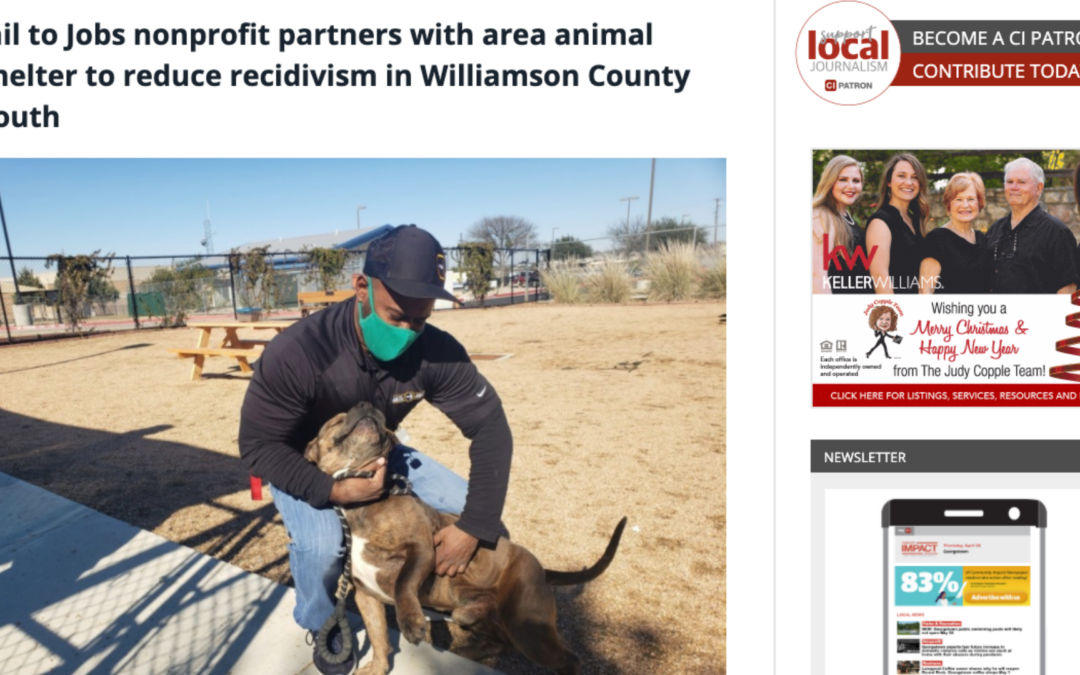Click the Support Local Journalism circular logo
The width and height of the screenshot is (1080, 675).
click(x=848, y=53)
